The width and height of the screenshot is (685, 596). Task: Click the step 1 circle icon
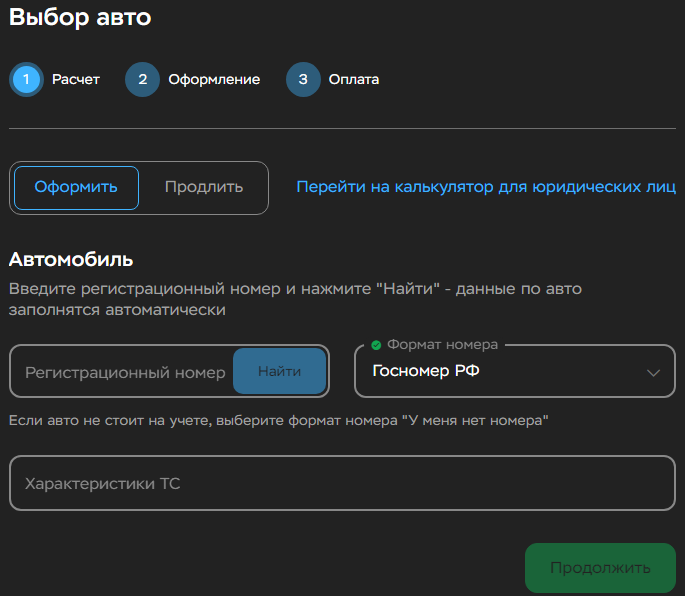(x=26, y=79)
